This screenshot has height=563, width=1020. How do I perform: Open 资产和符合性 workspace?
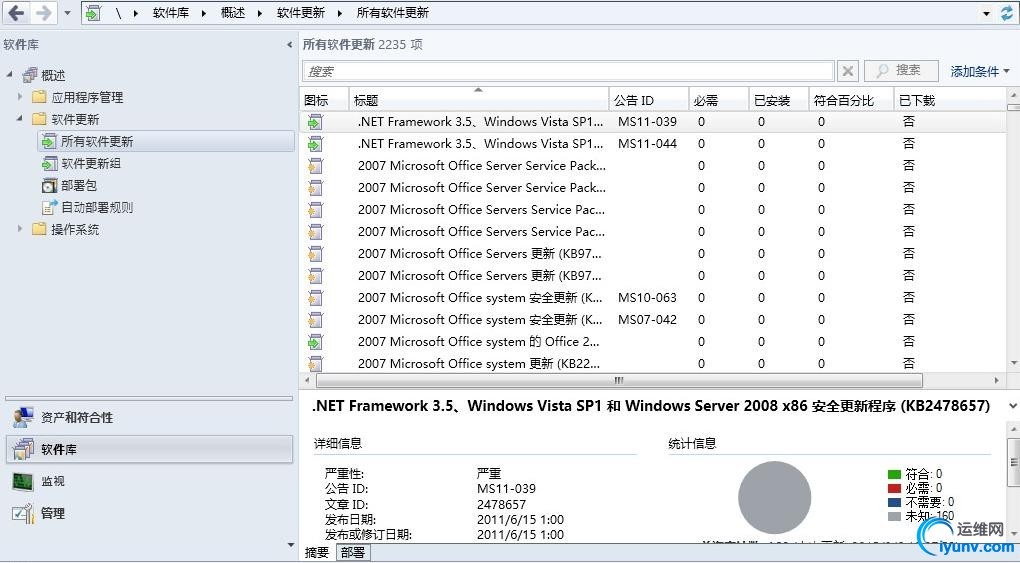pyautogui.click(x=149, y=417)
